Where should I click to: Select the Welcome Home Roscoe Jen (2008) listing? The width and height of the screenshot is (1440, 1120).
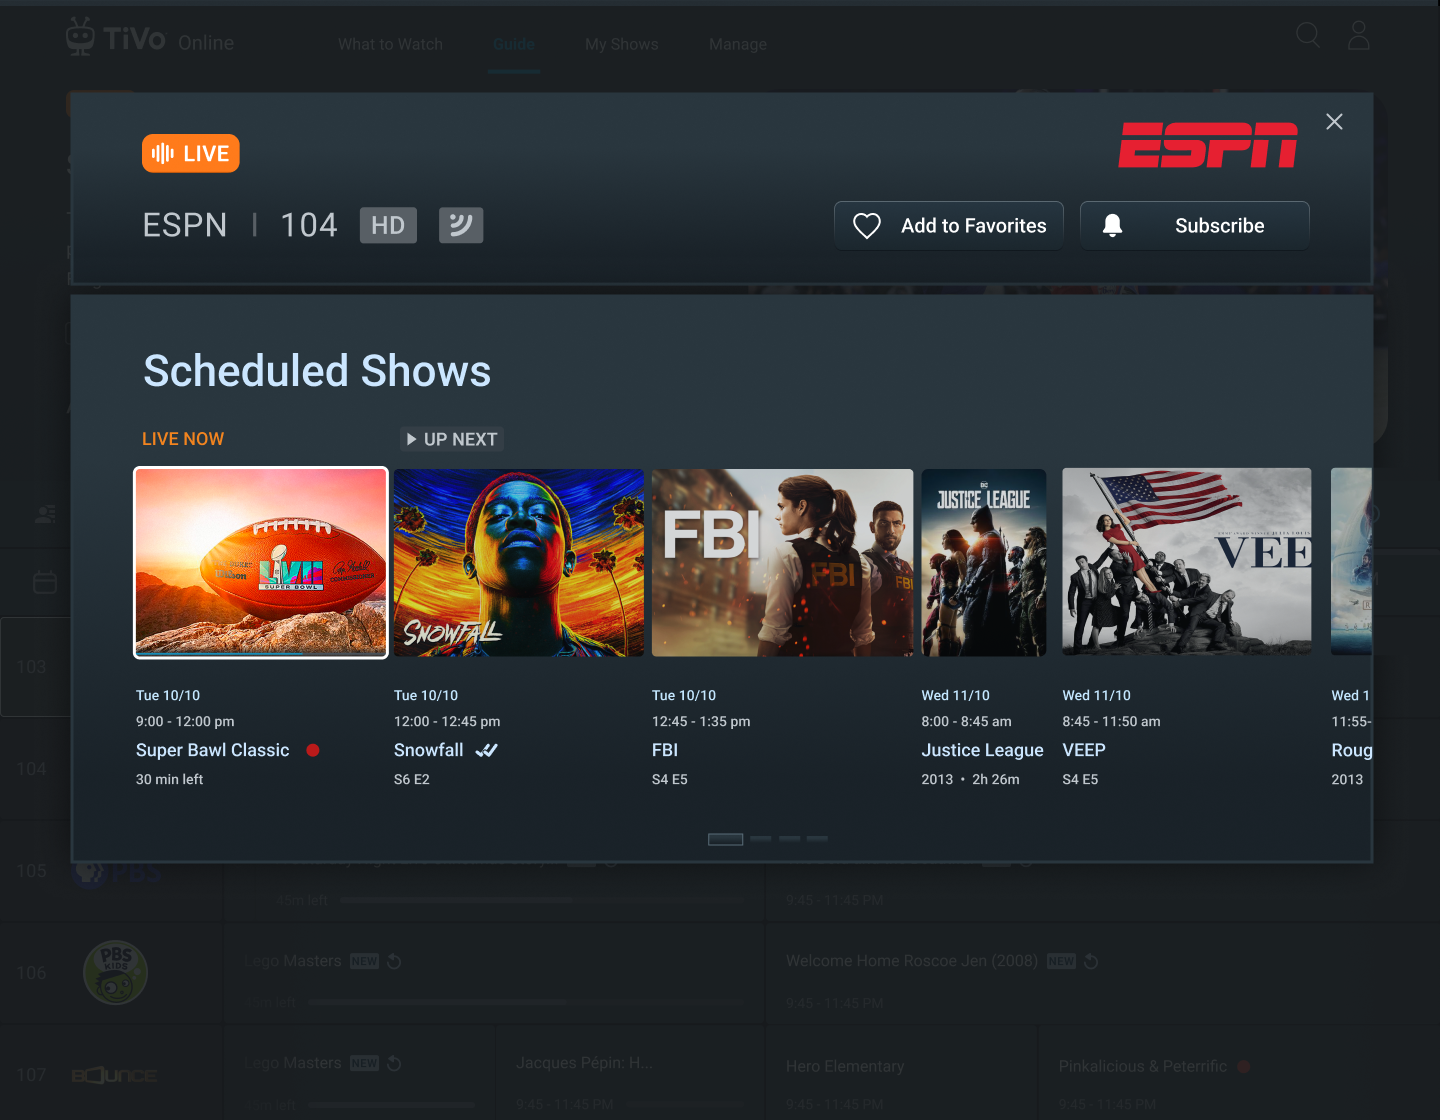pos(912,961)
